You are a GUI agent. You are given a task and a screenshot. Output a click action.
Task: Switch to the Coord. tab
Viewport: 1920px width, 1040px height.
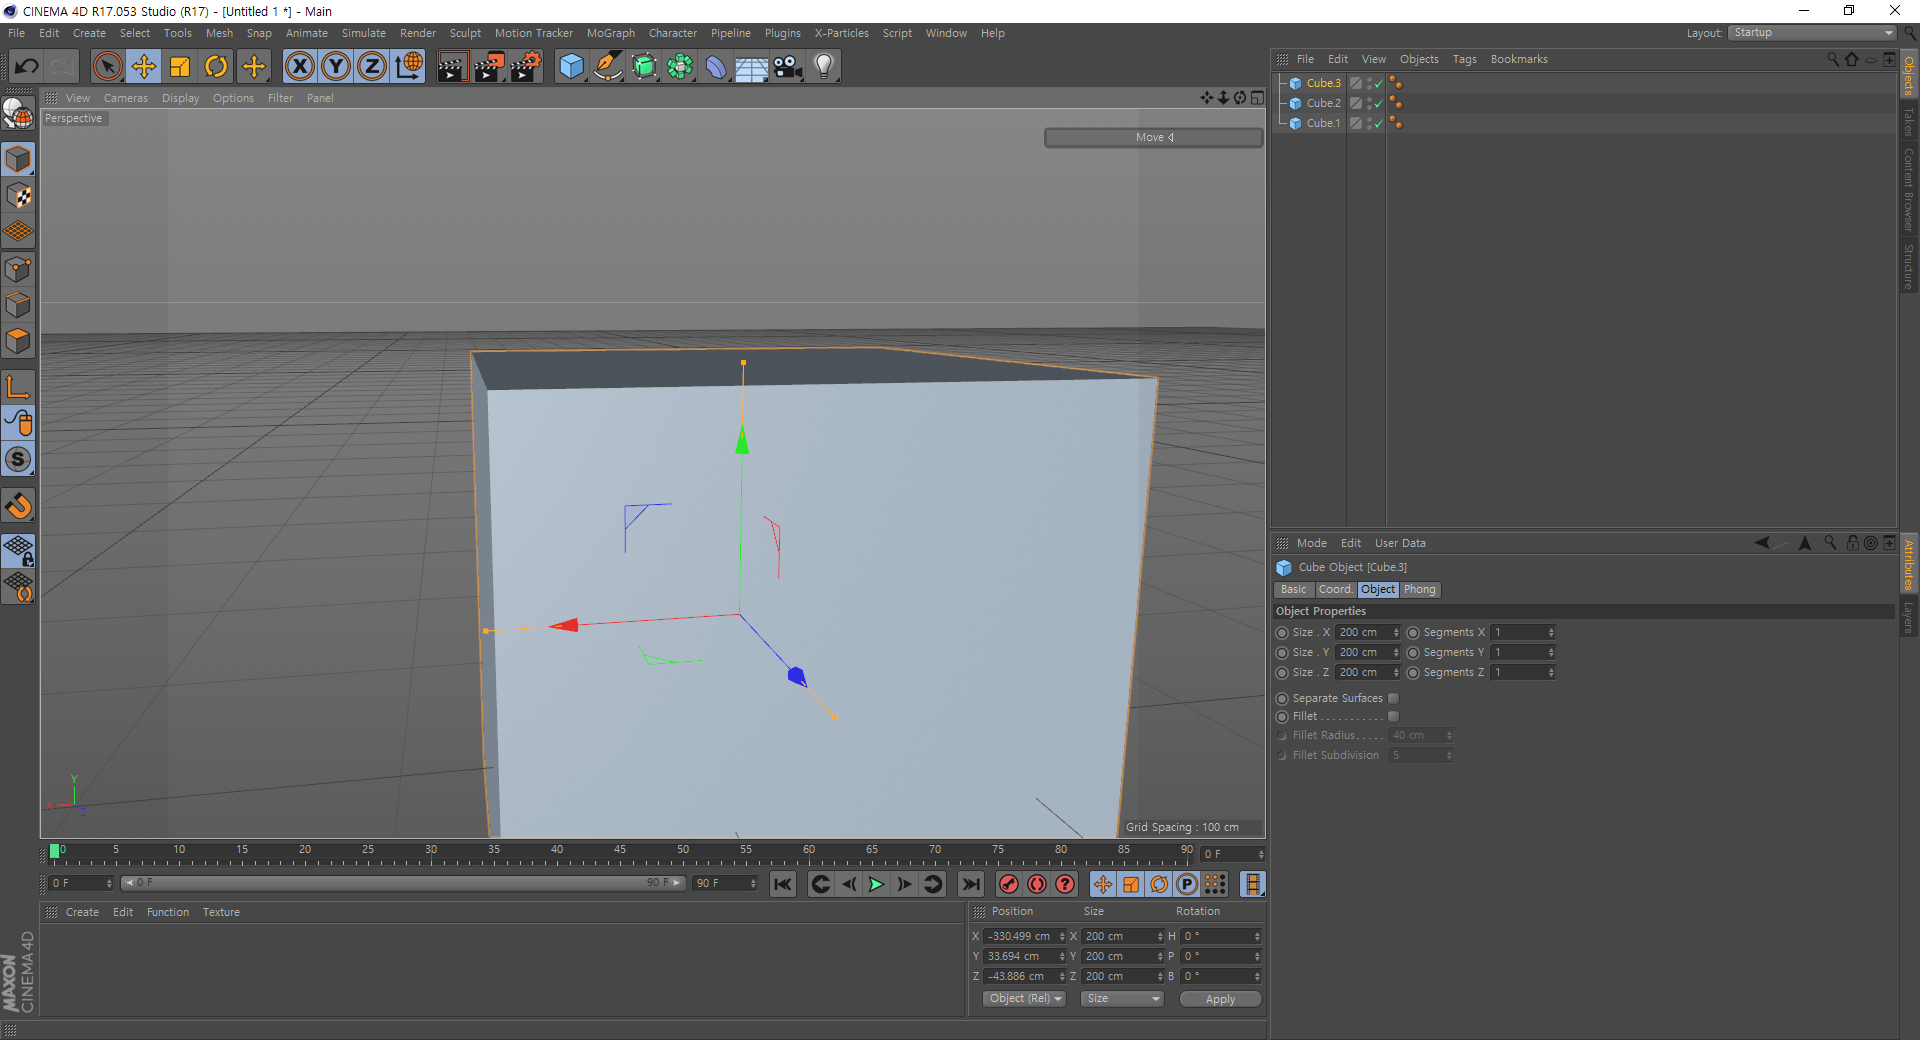pyautogui.click(x=1335, y=590)
